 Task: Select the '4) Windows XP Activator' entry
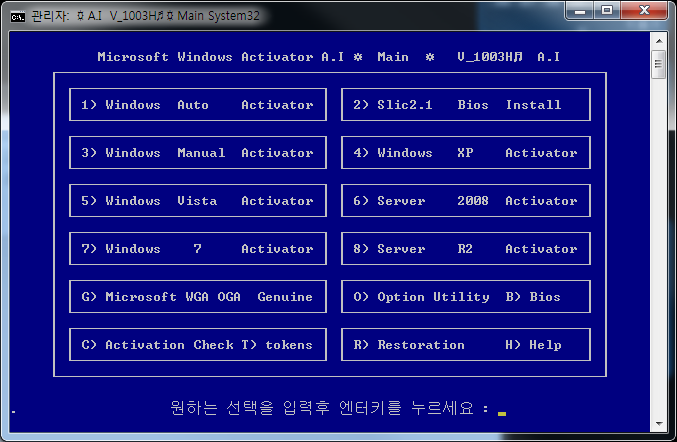tap(465, 152)
